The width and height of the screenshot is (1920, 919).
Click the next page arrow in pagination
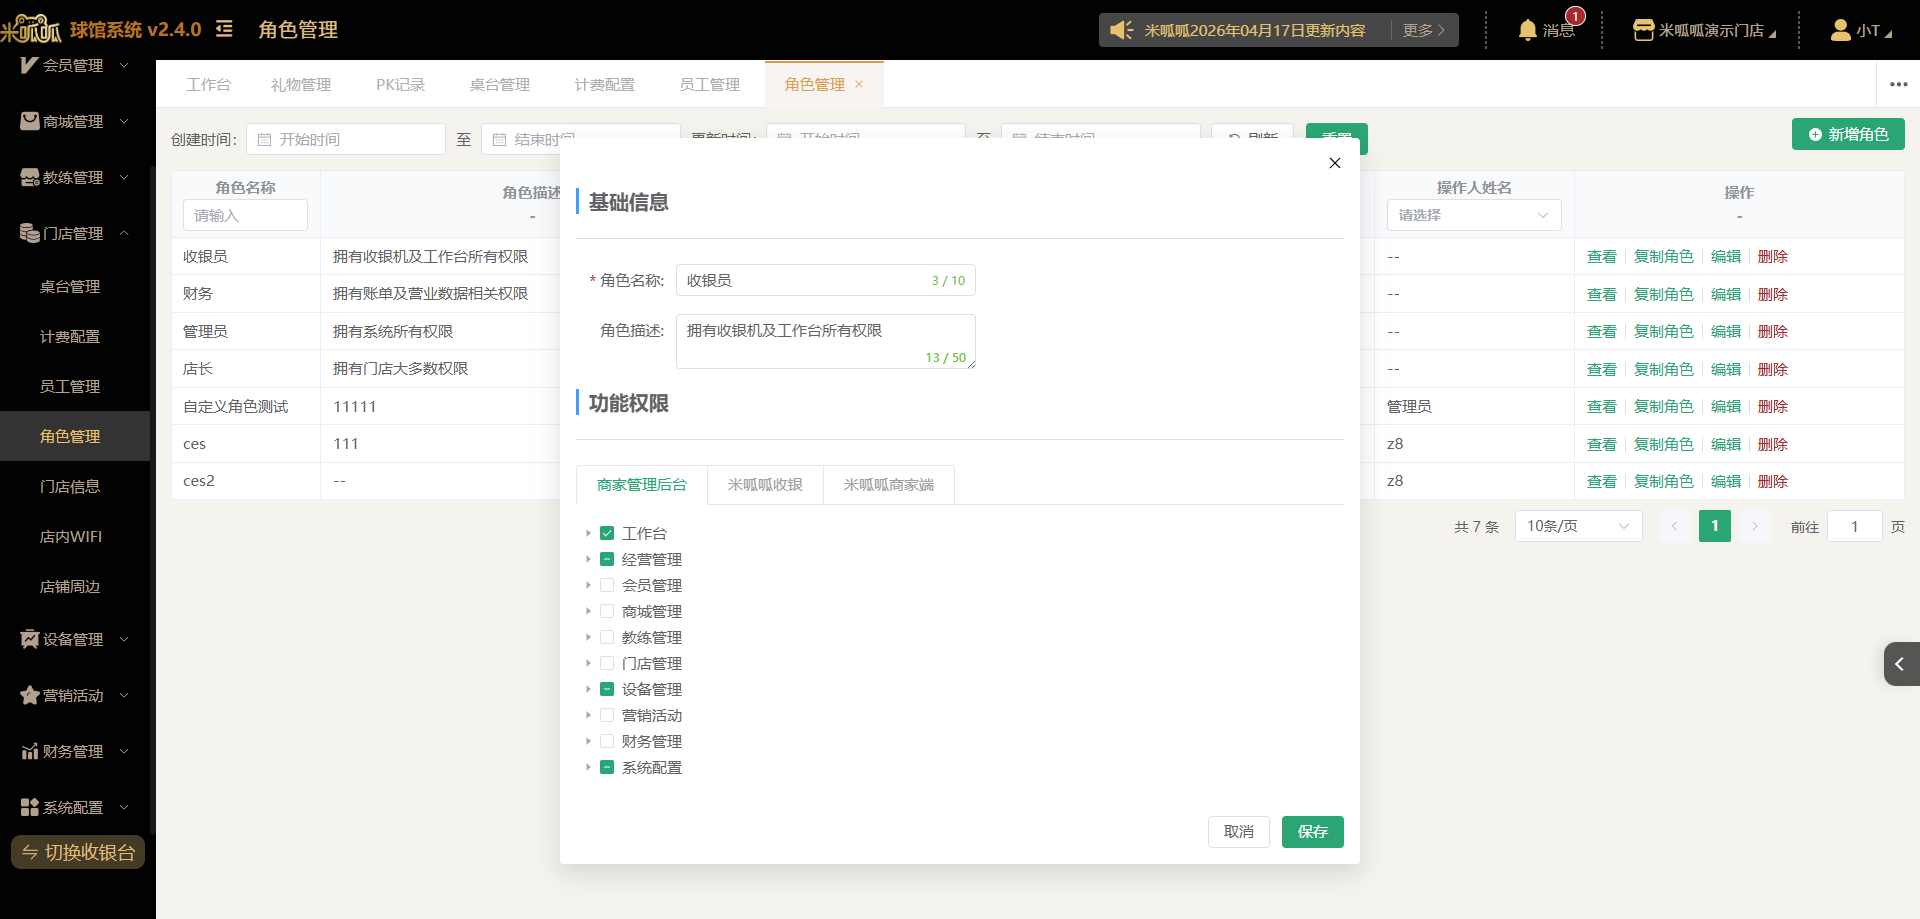[x=1755, y=526]
